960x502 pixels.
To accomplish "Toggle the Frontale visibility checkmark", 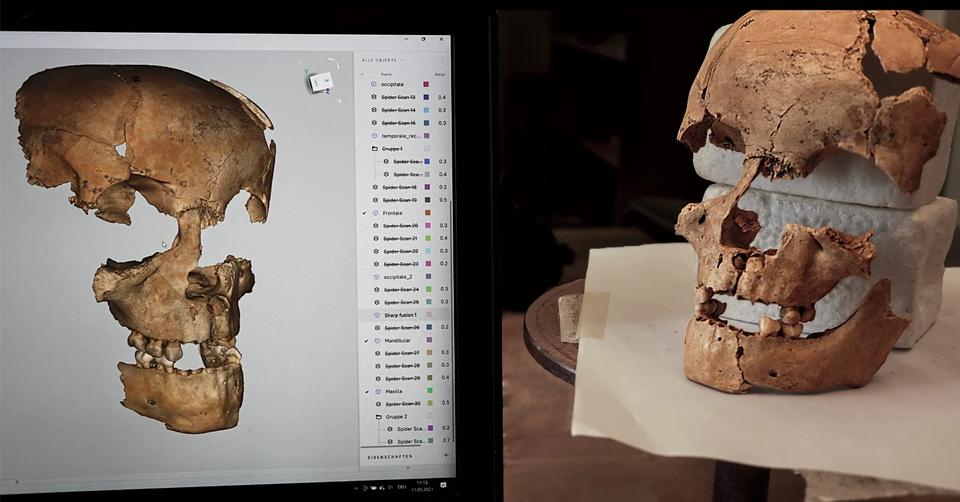I will tap(365, 213).
